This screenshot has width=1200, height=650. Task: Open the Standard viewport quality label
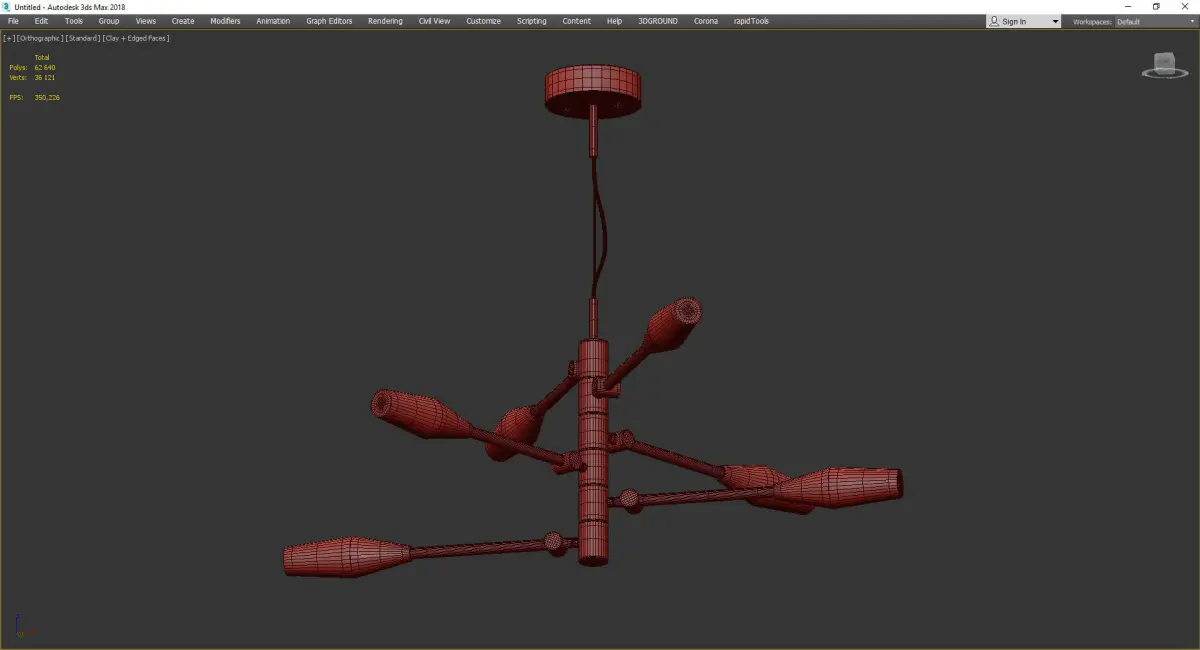82,38
